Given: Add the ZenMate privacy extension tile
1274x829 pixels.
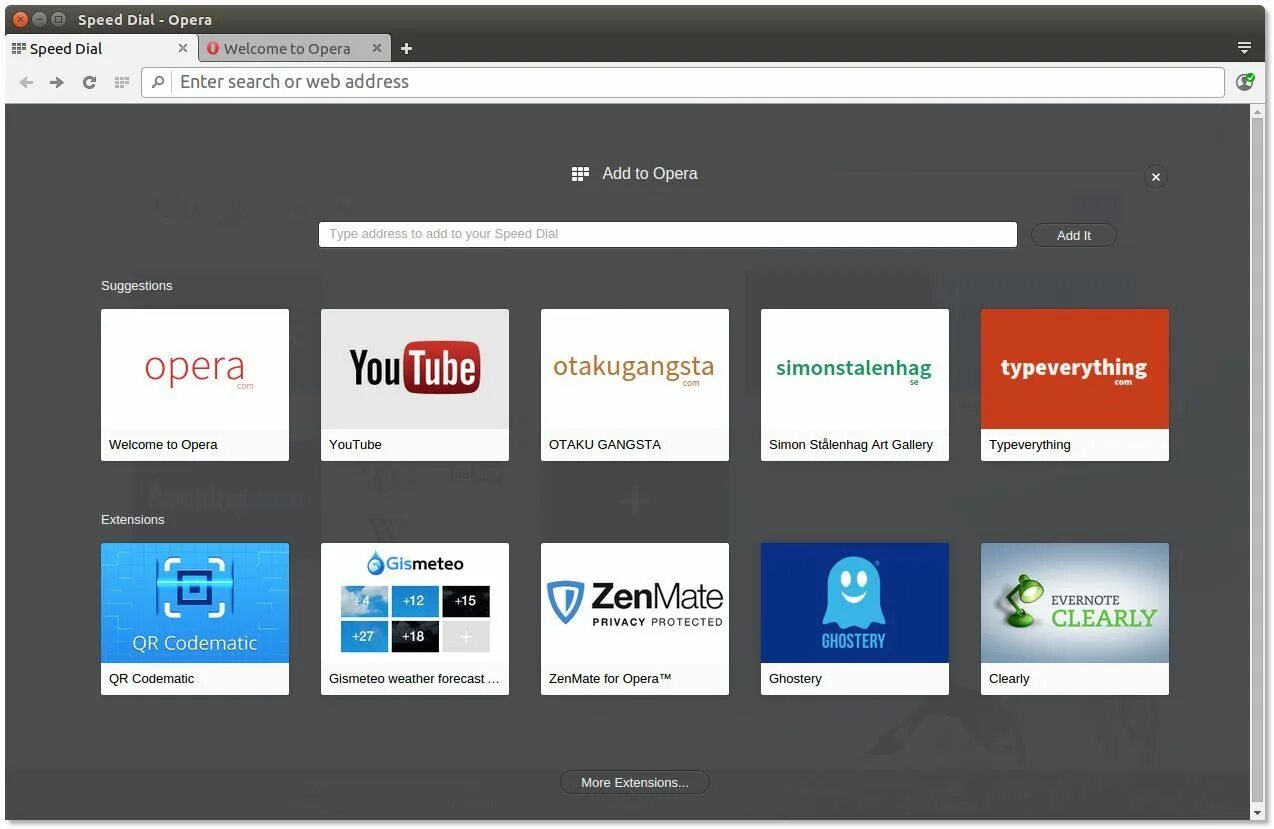Looking at the screenshot, I should 635,619.
